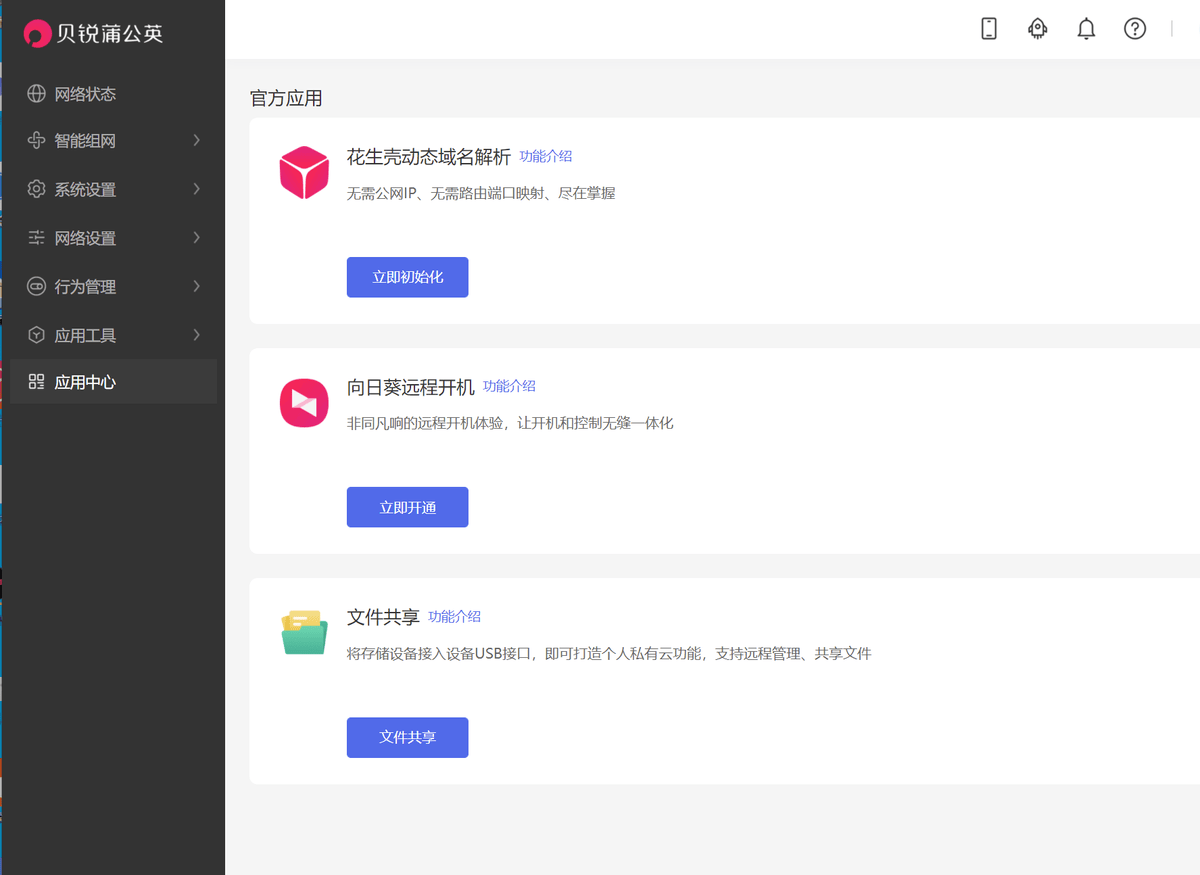
Task: Click the 立即开通 button
Action: (x=407, y=507)
